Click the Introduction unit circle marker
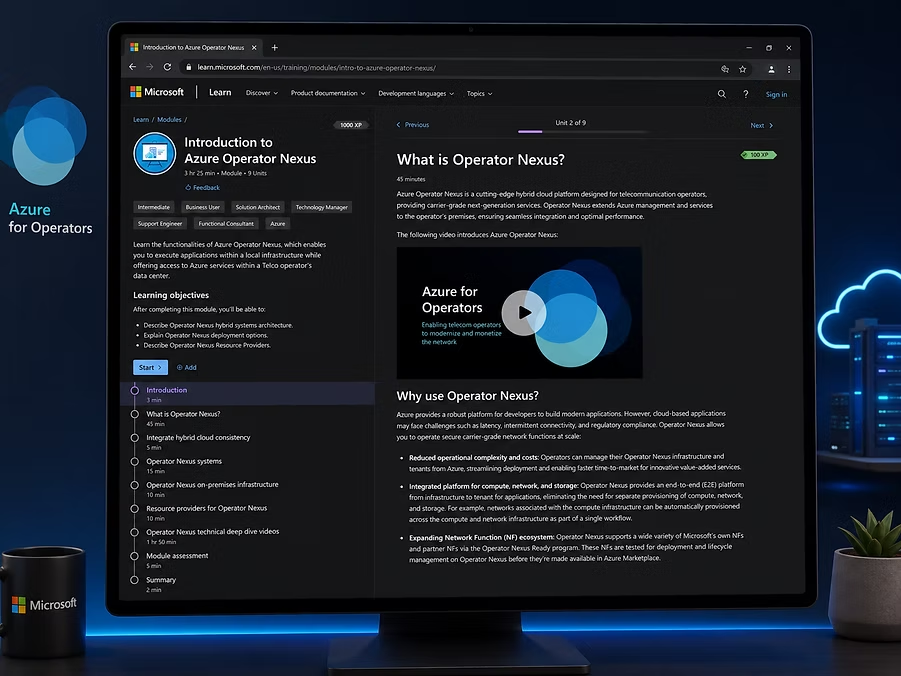Image resolution: width=901 pixels, height=676 pixels. (134, 390)
